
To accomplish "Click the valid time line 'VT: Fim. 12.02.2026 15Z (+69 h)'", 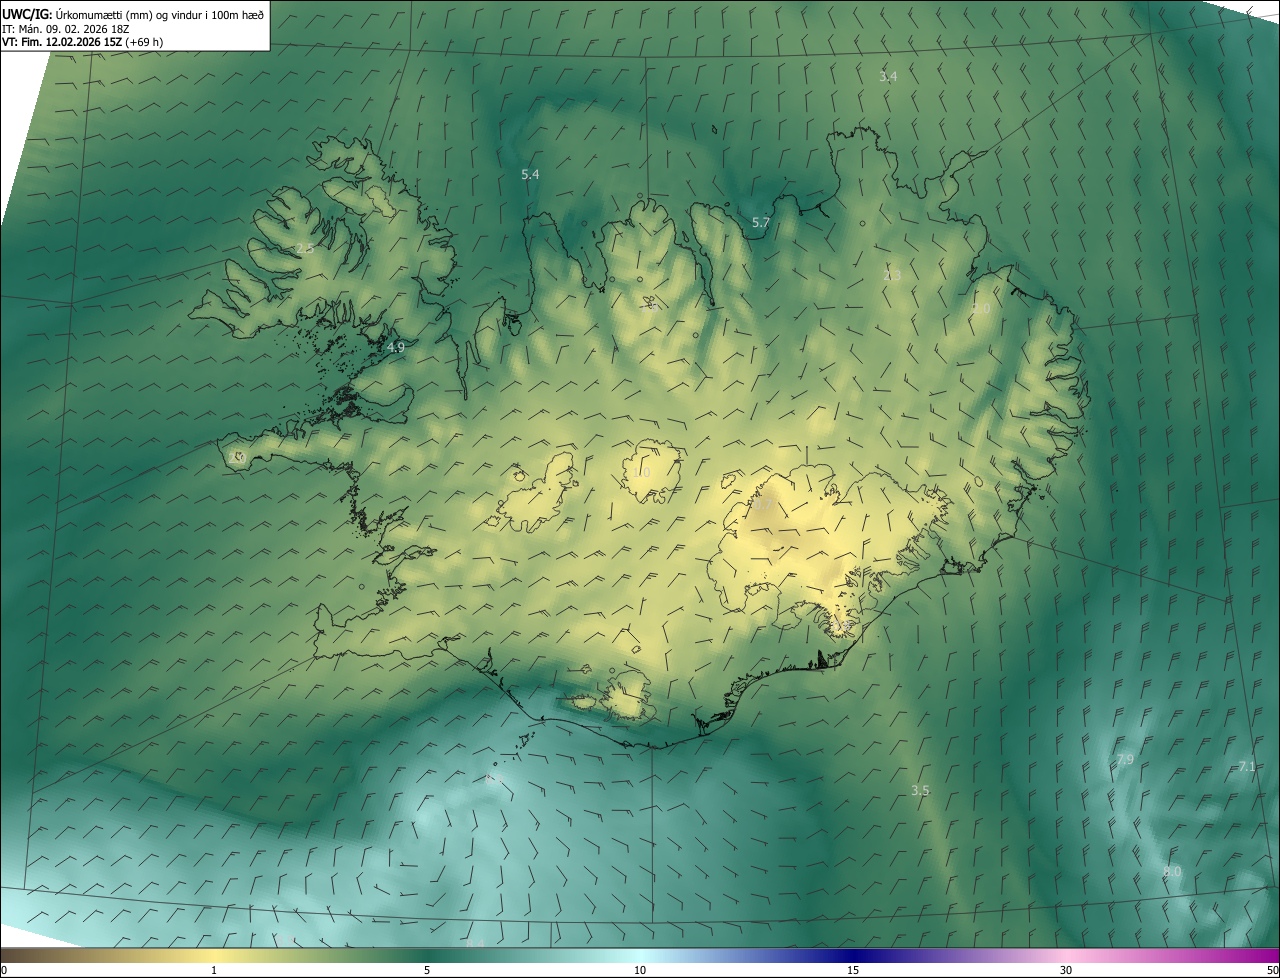I will click(x=83, y=42).
